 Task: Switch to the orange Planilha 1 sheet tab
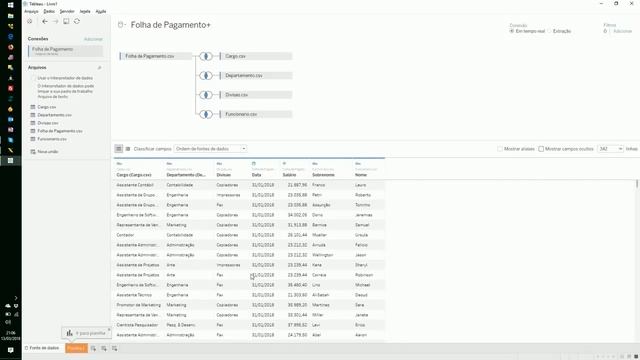[x=76, y=348]
